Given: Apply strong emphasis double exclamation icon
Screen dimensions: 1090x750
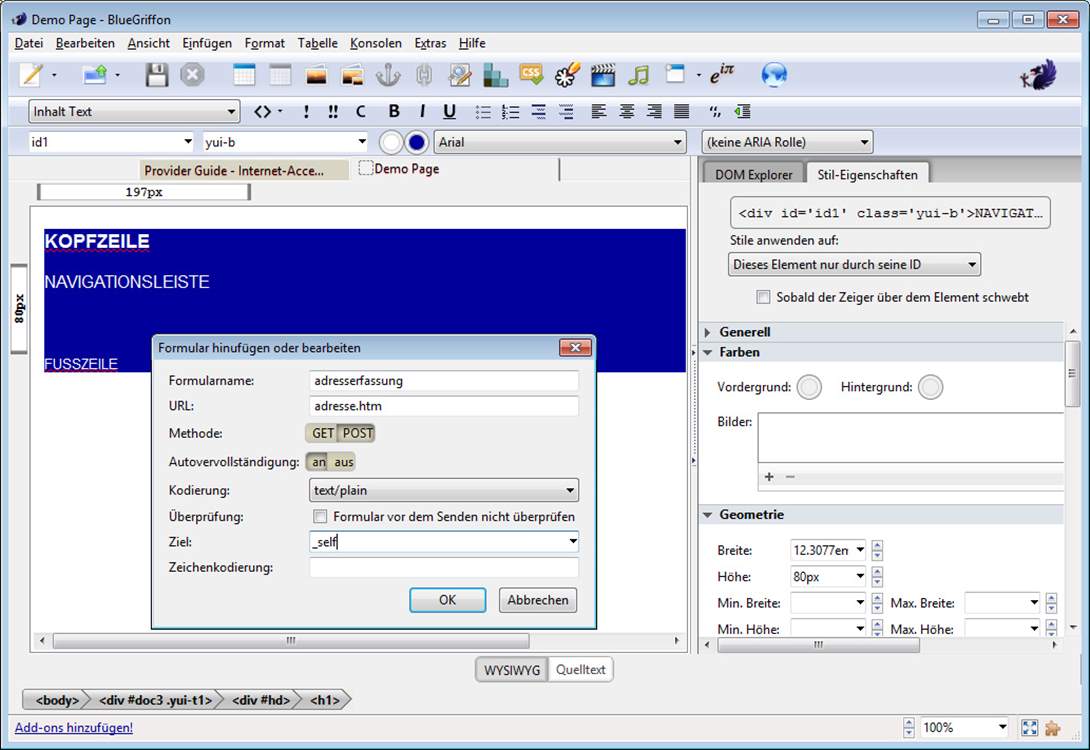Looking at the screenshot, I should click(x=333, y=111).
